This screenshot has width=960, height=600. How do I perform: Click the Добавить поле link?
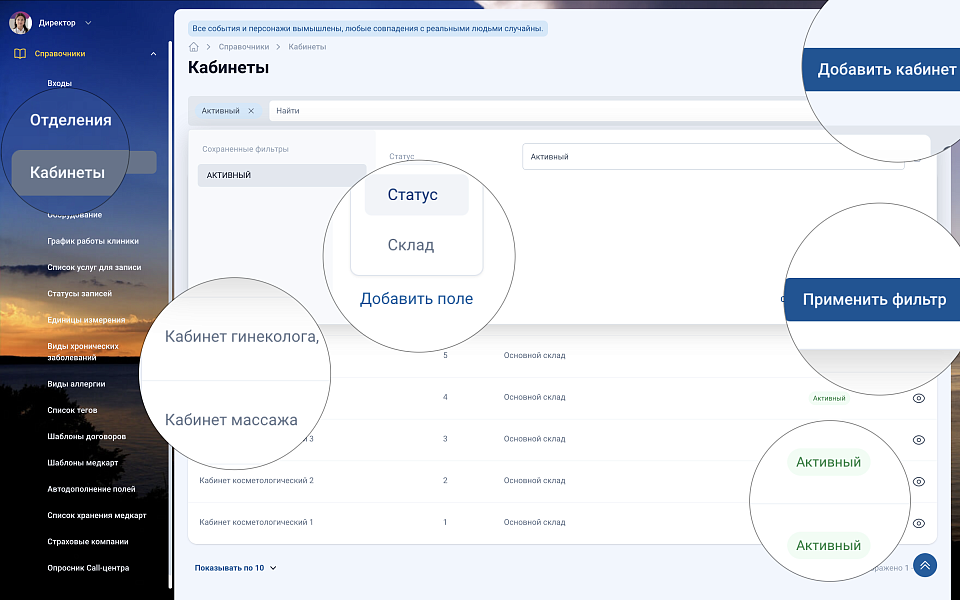pos(416,299)
